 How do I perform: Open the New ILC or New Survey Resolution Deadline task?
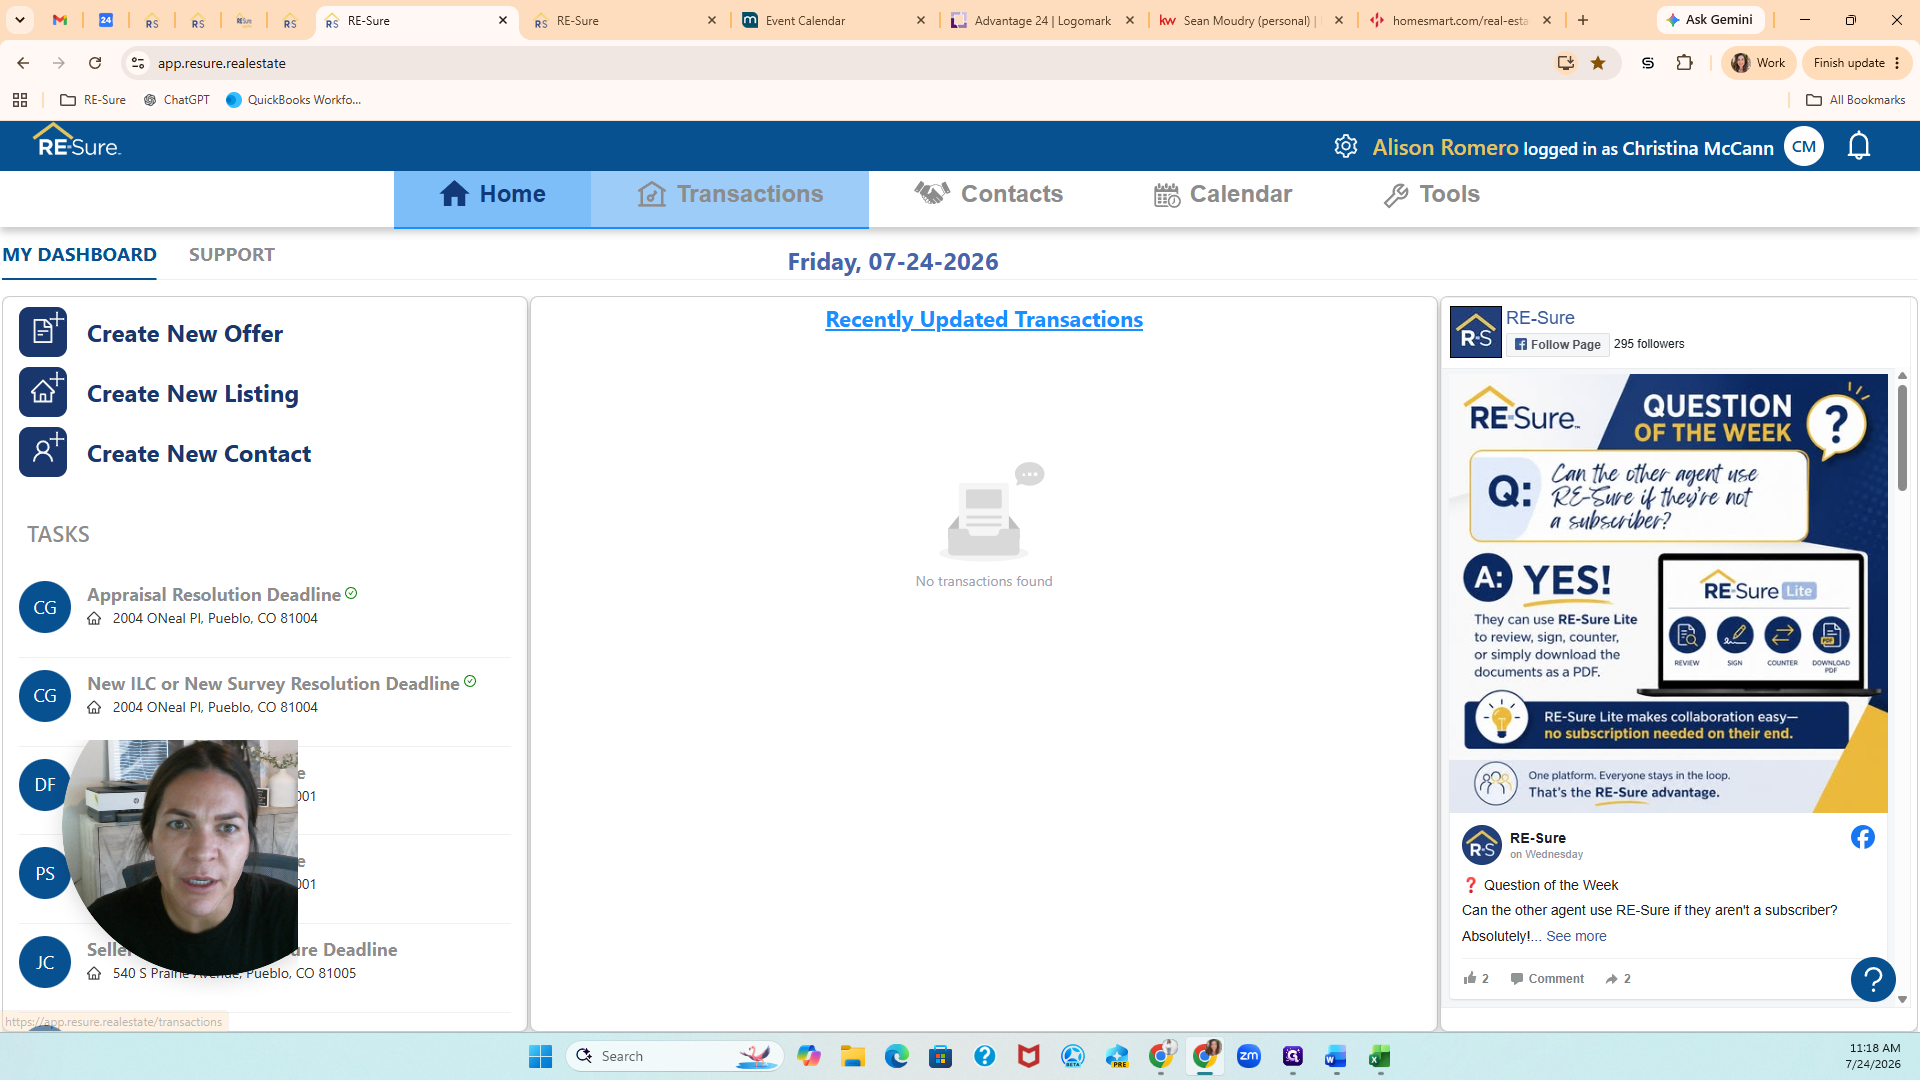tap(273, 684)
